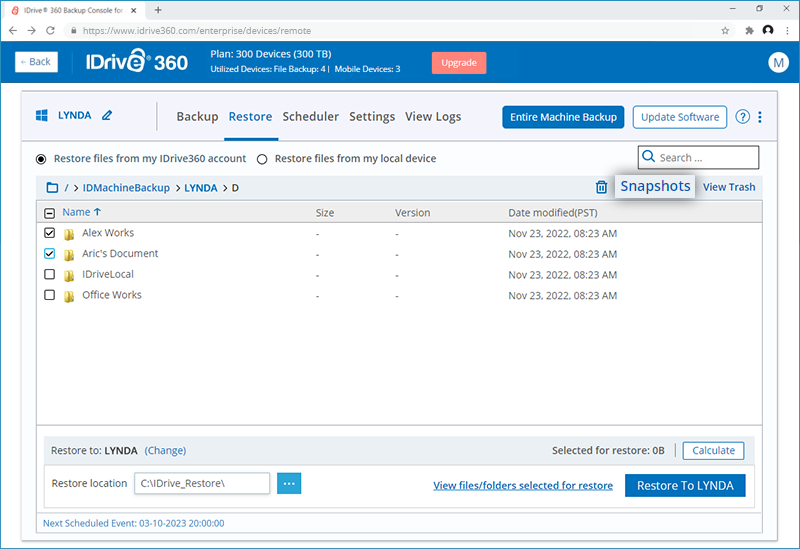Click the browse button with three dots
The width and height of the screenshot is (800, 549).
click(x=289, y=483)
